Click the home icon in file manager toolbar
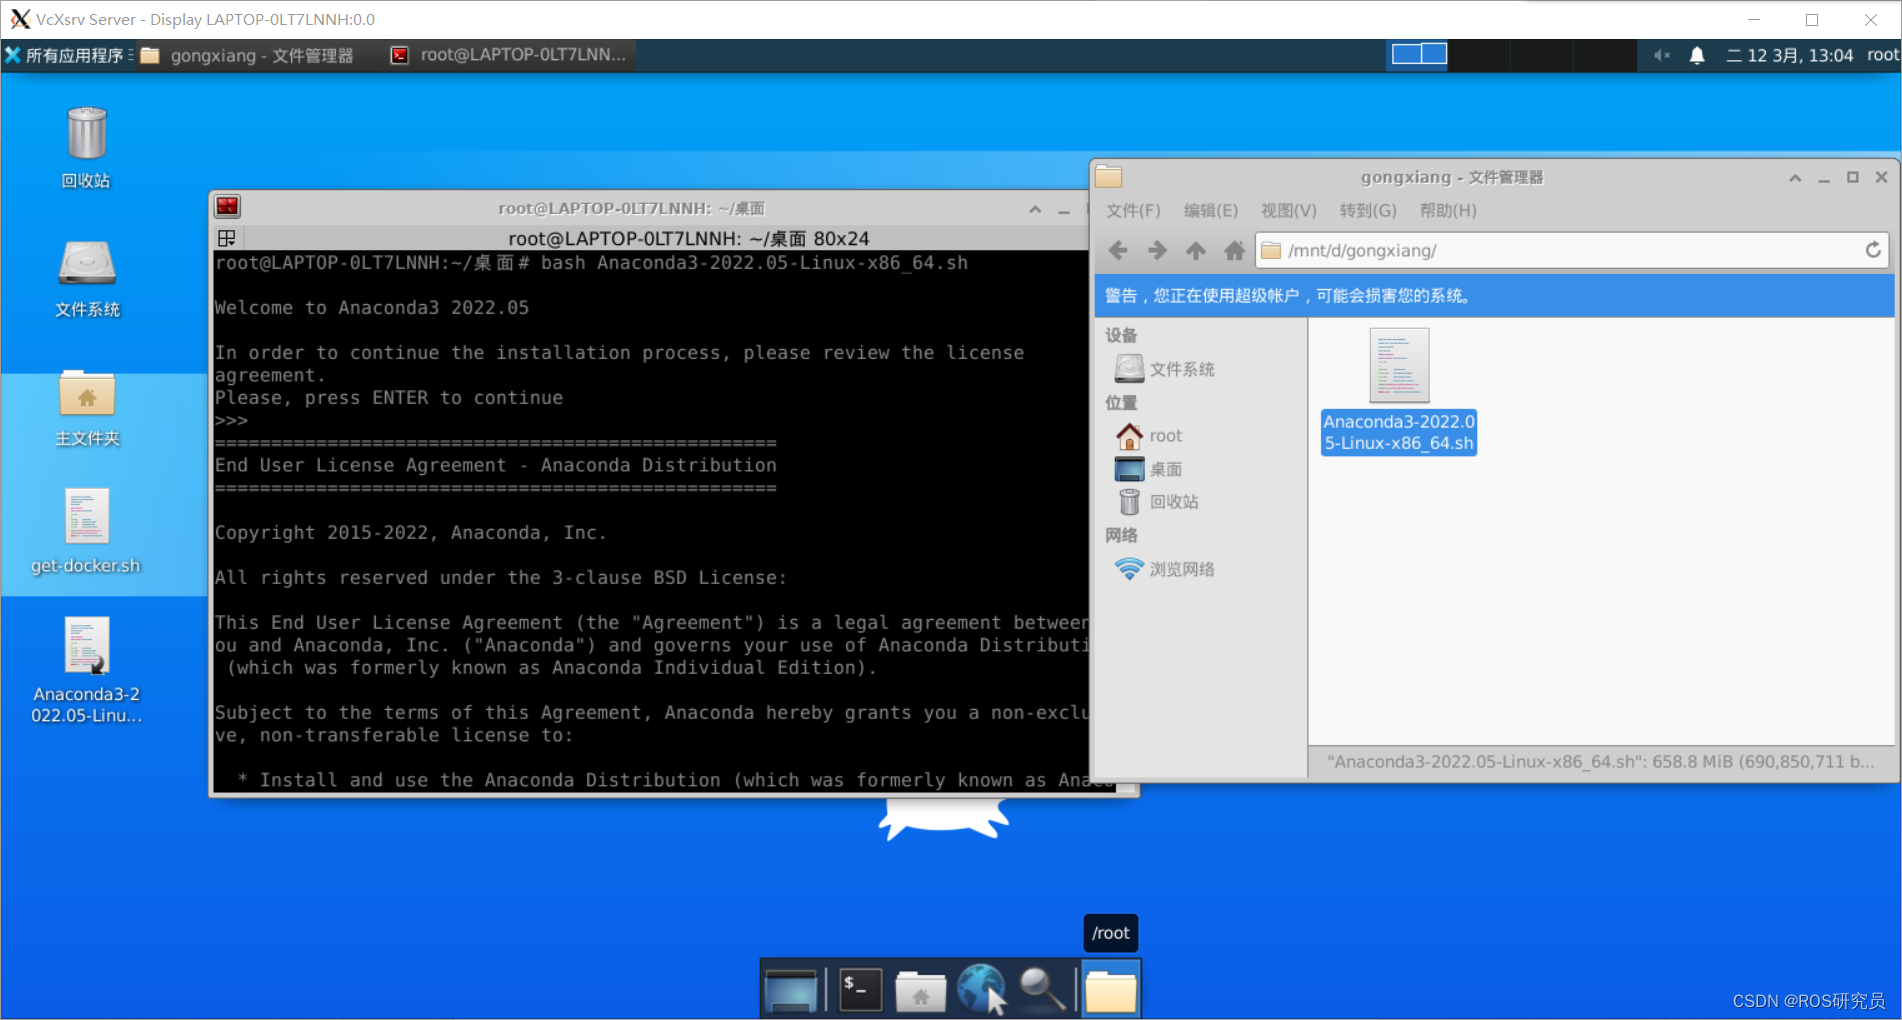Screen dimensions: 1902x1020 (x=1234, y=250)
